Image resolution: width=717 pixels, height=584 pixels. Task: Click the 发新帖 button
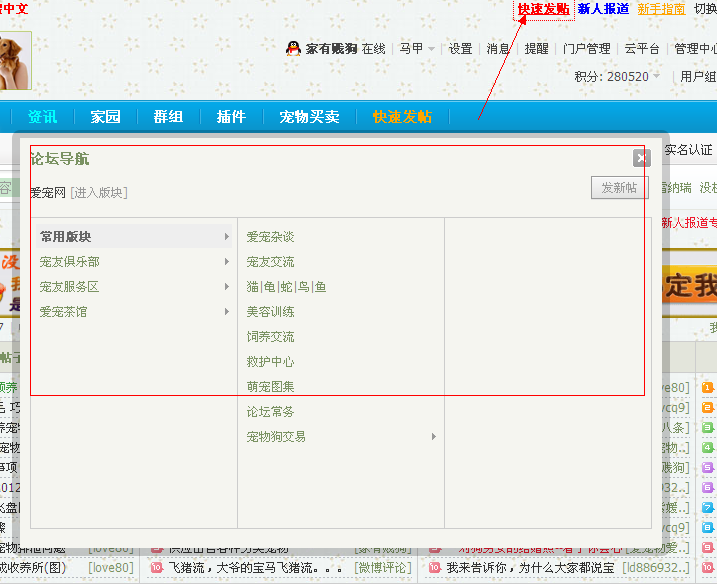tap(620, 188)
